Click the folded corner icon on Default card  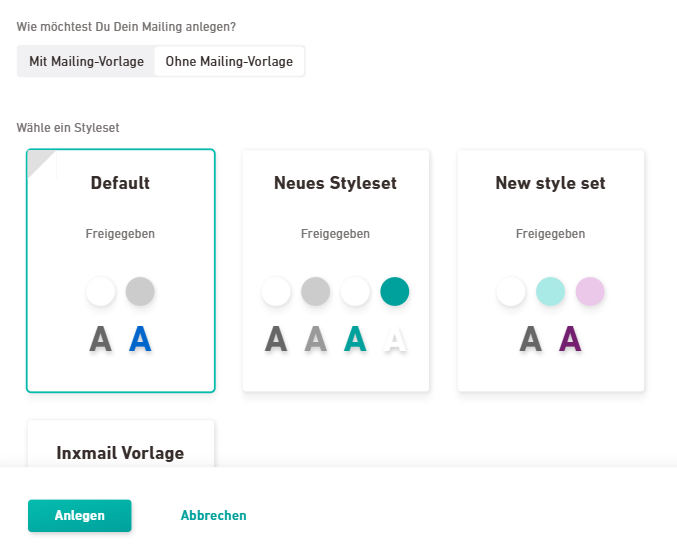40,162
